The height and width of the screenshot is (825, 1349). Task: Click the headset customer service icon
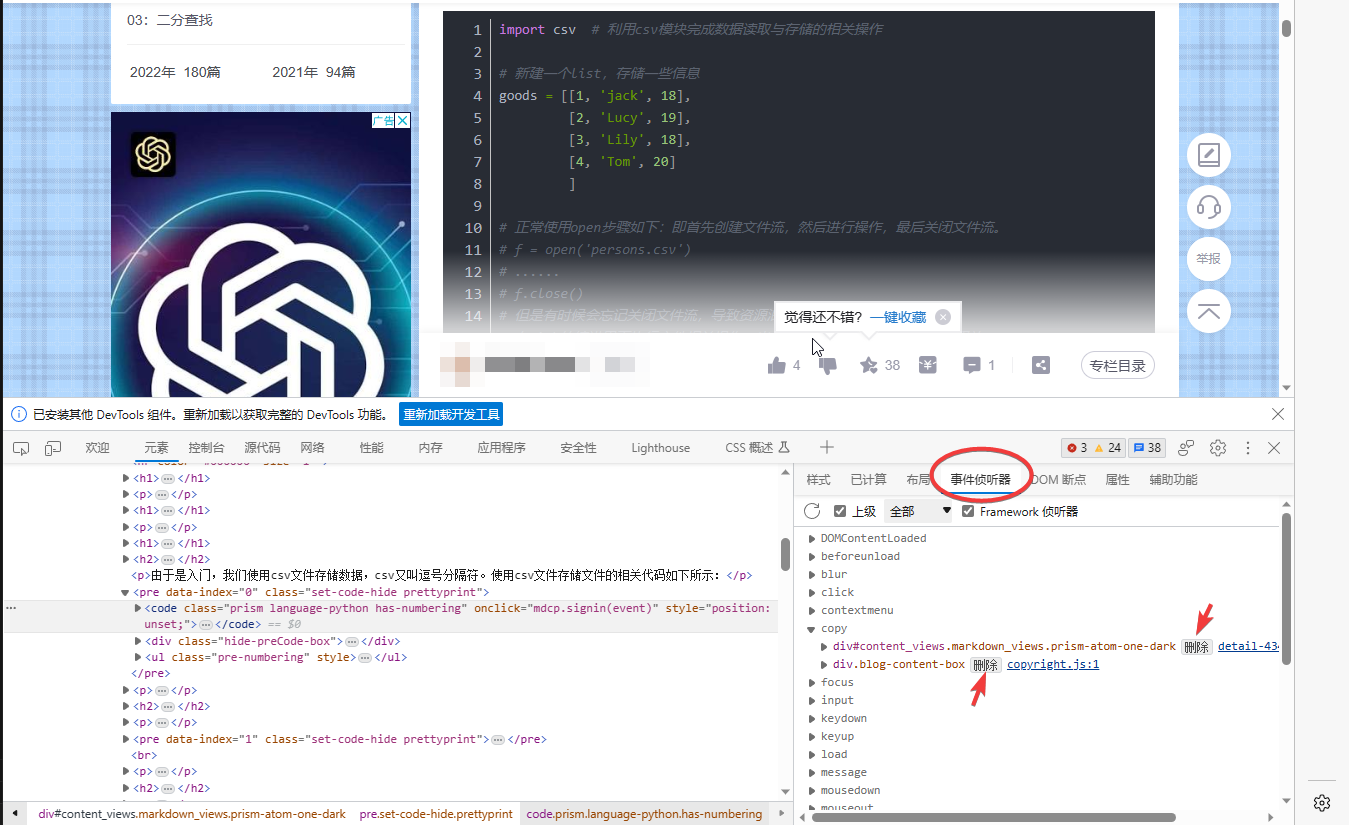pyautogui.click(x=1208, y=207)
